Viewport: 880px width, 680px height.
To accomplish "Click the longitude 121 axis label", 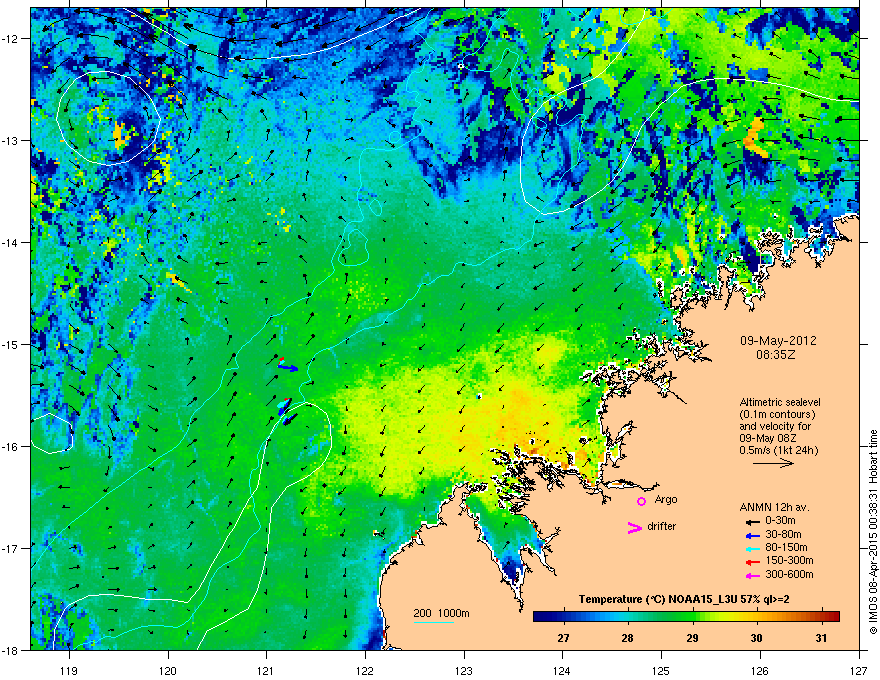I will pos(266,670).
